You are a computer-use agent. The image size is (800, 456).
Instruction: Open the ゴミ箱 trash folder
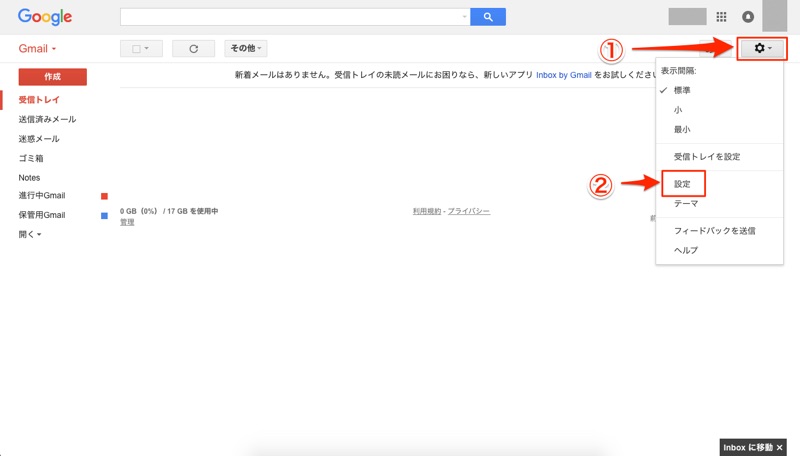coord(31,159)
